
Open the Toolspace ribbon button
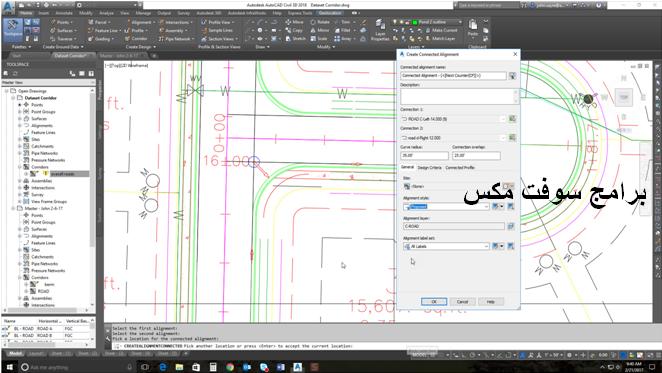pos(13,29)
